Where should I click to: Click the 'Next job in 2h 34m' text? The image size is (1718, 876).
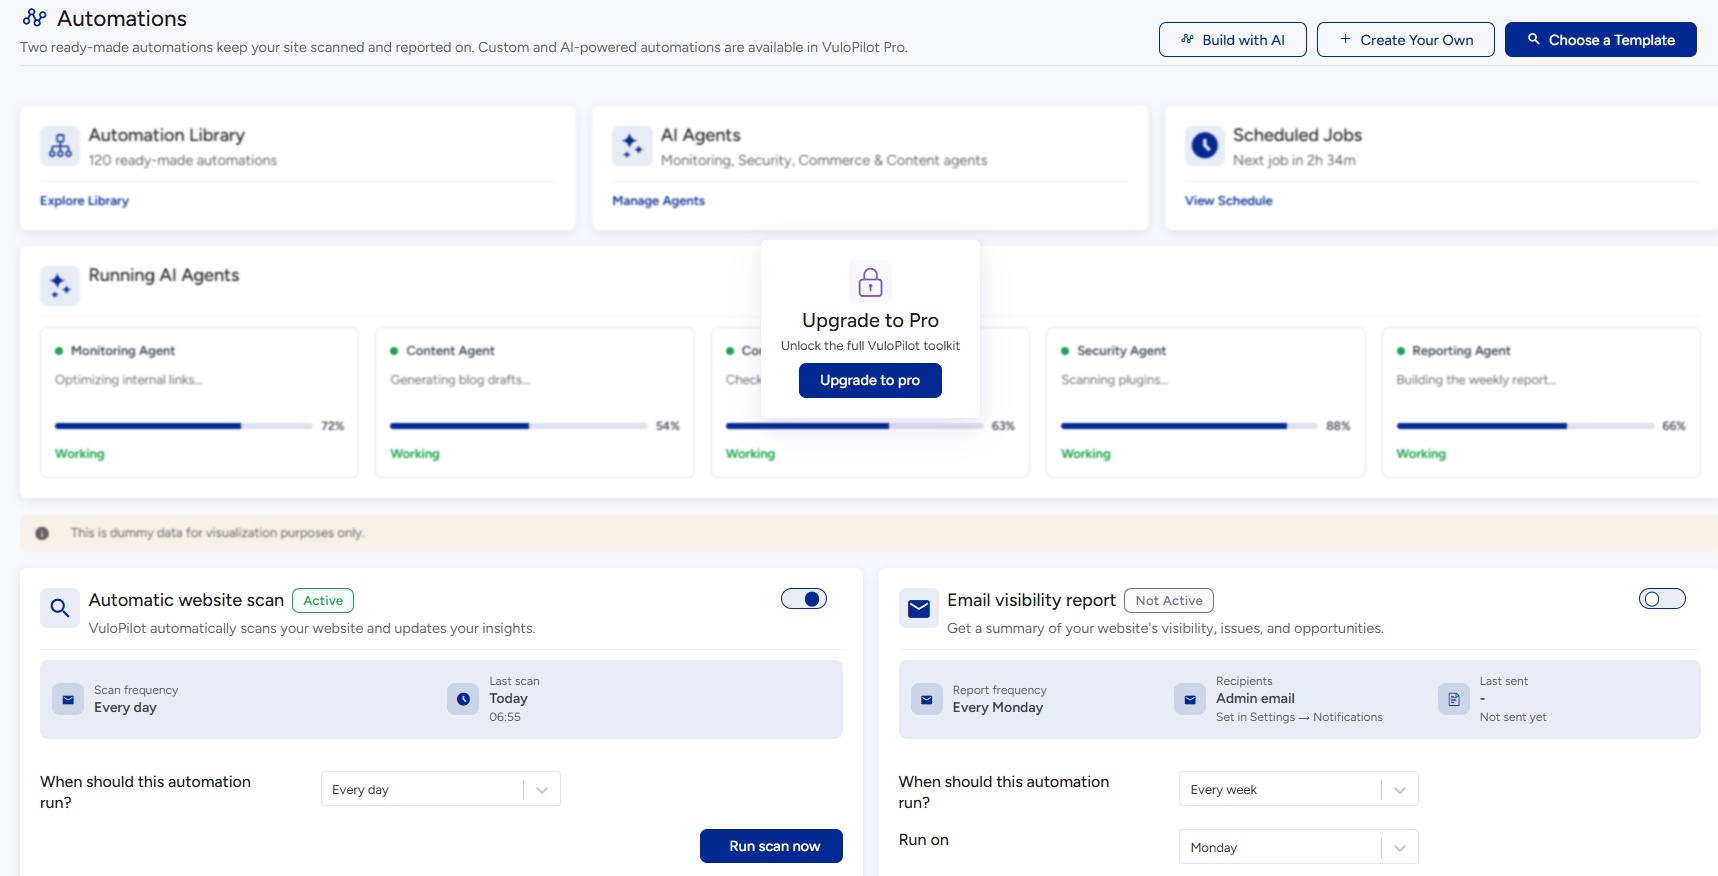coord(1294,160)
